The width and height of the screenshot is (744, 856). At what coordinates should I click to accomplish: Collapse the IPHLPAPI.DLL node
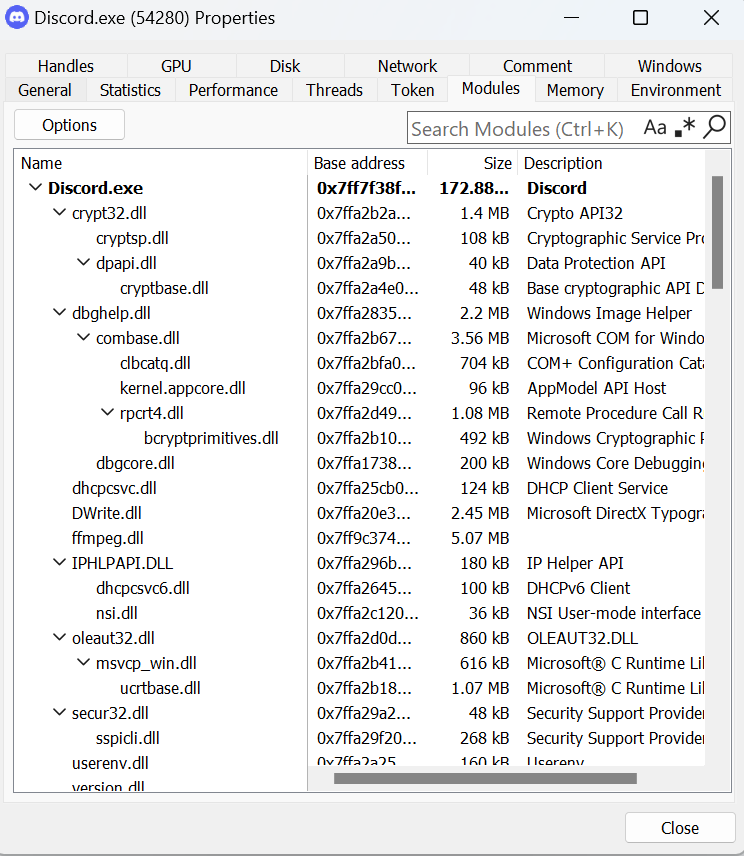pos(59,563)
